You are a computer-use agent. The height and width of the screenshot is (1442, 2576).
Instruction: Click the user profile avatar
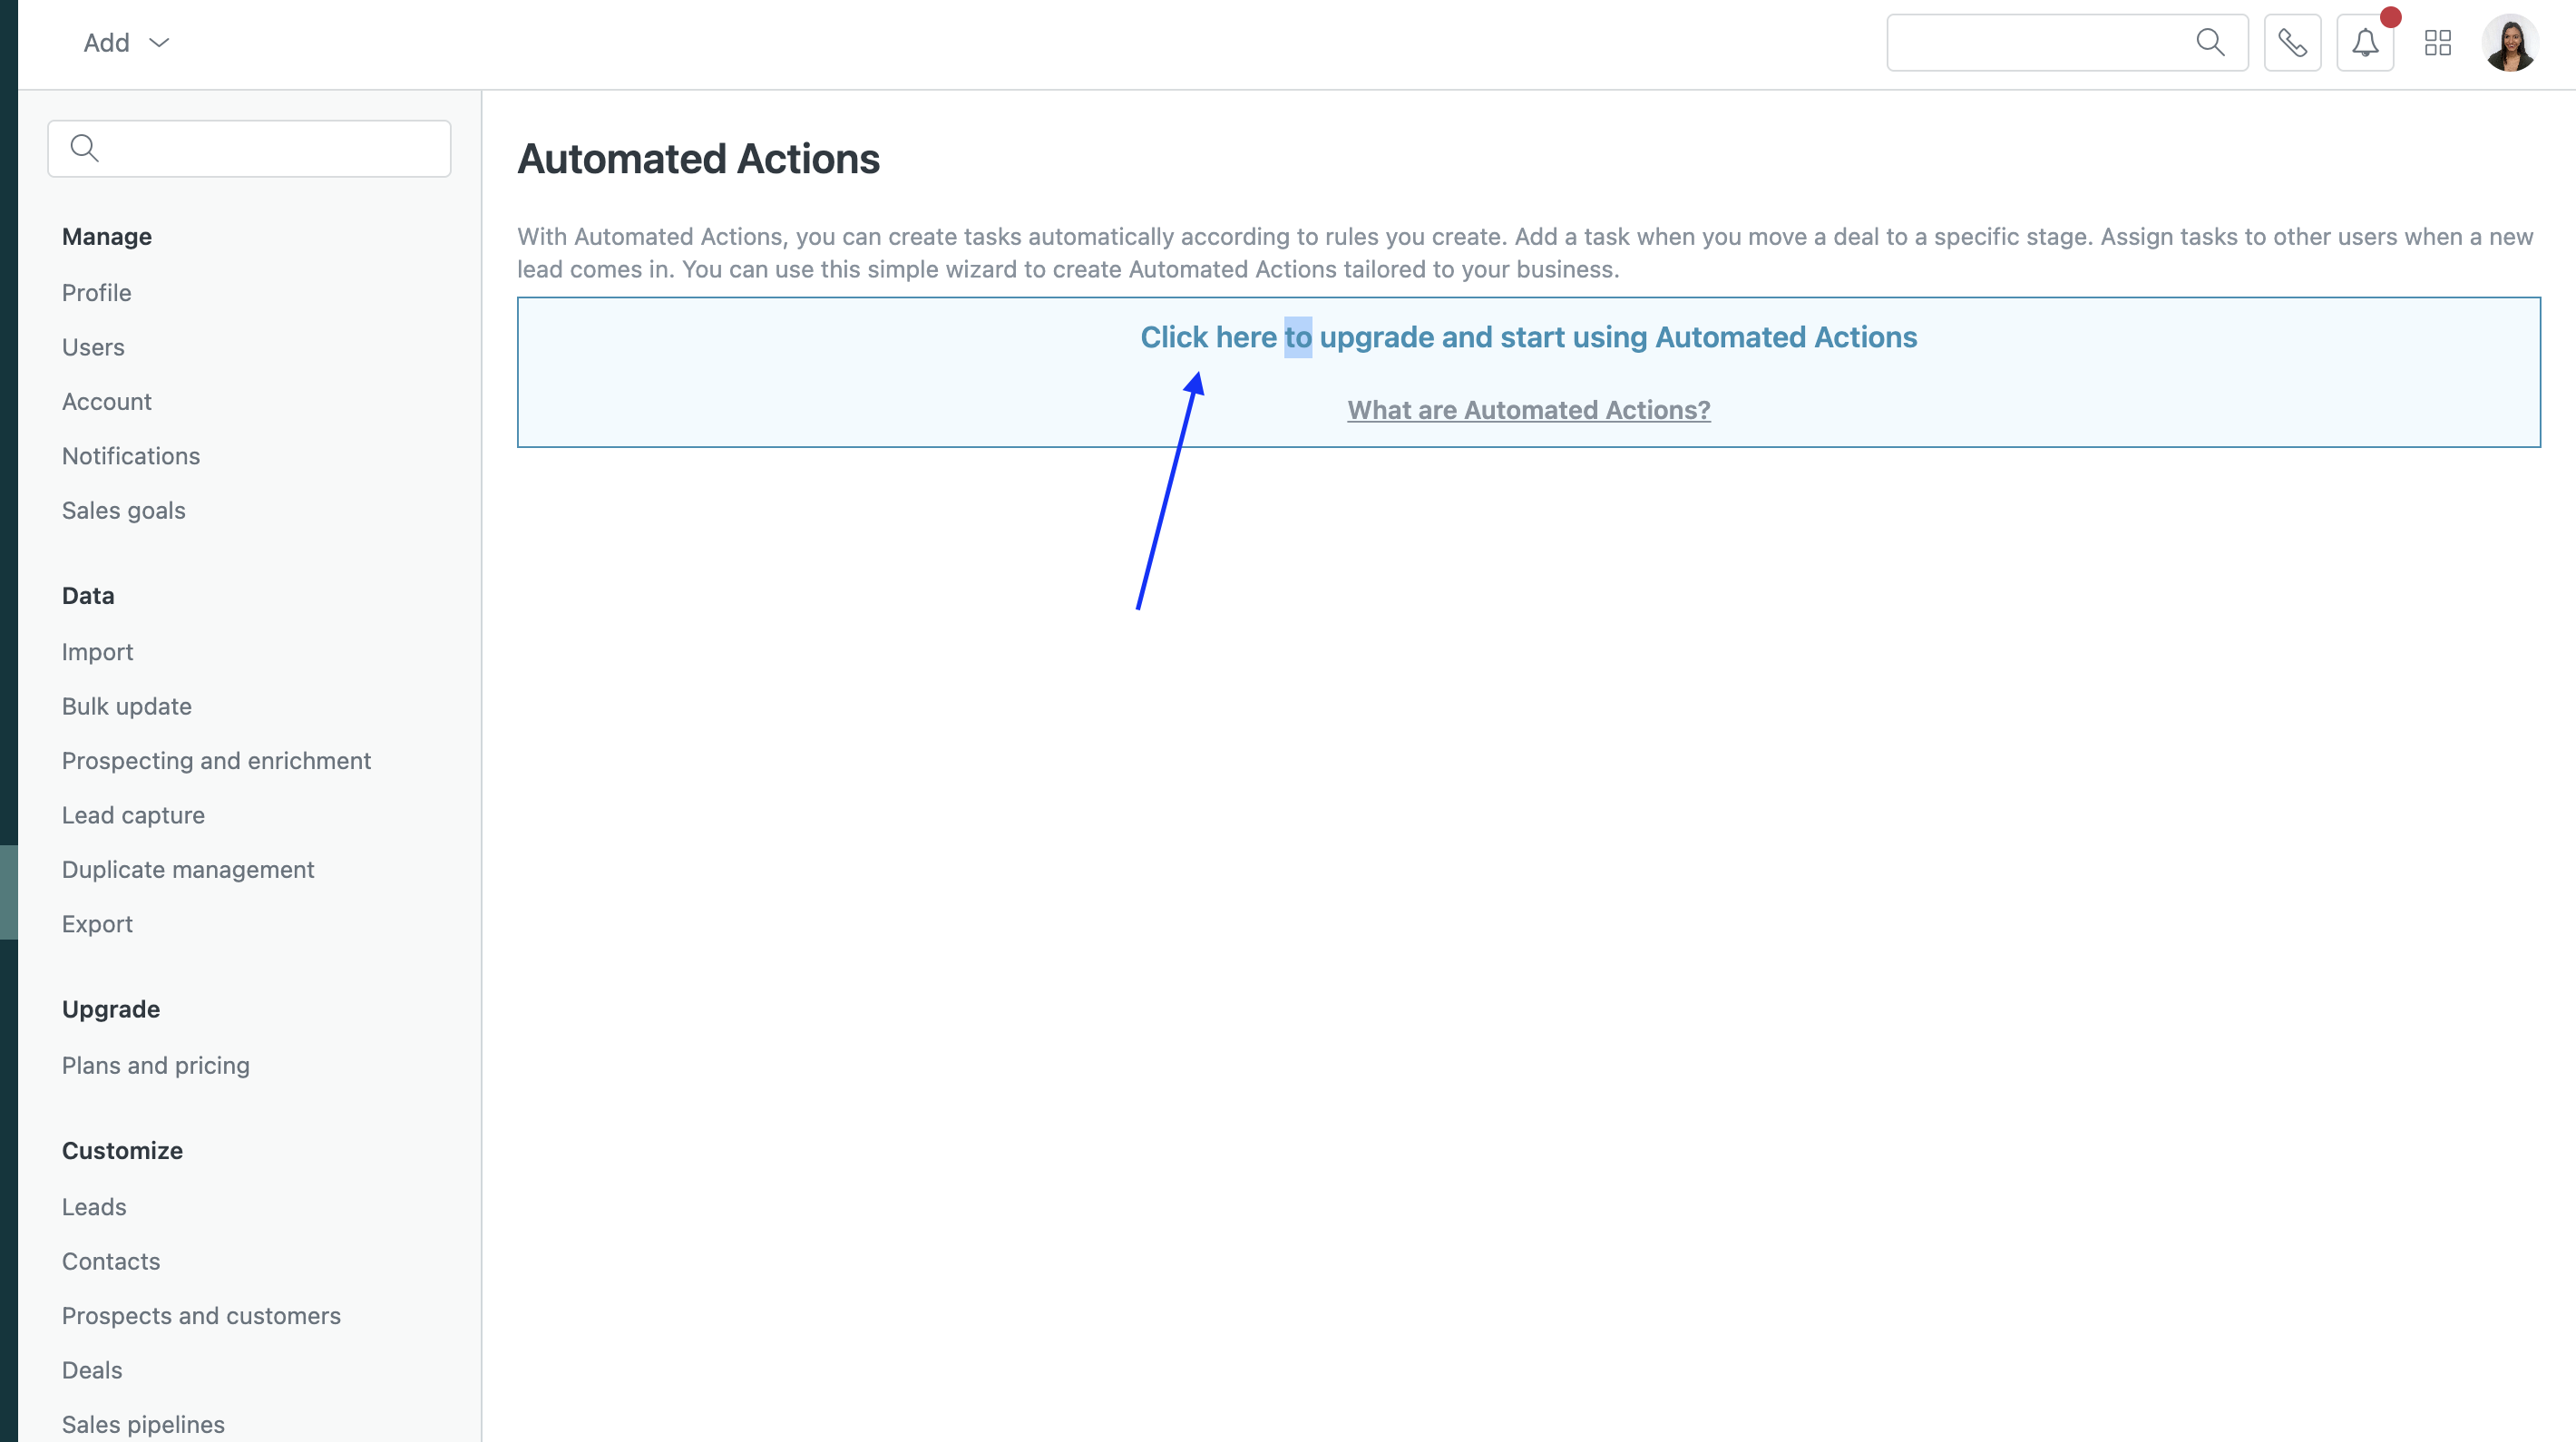[x=2509, y=43]
